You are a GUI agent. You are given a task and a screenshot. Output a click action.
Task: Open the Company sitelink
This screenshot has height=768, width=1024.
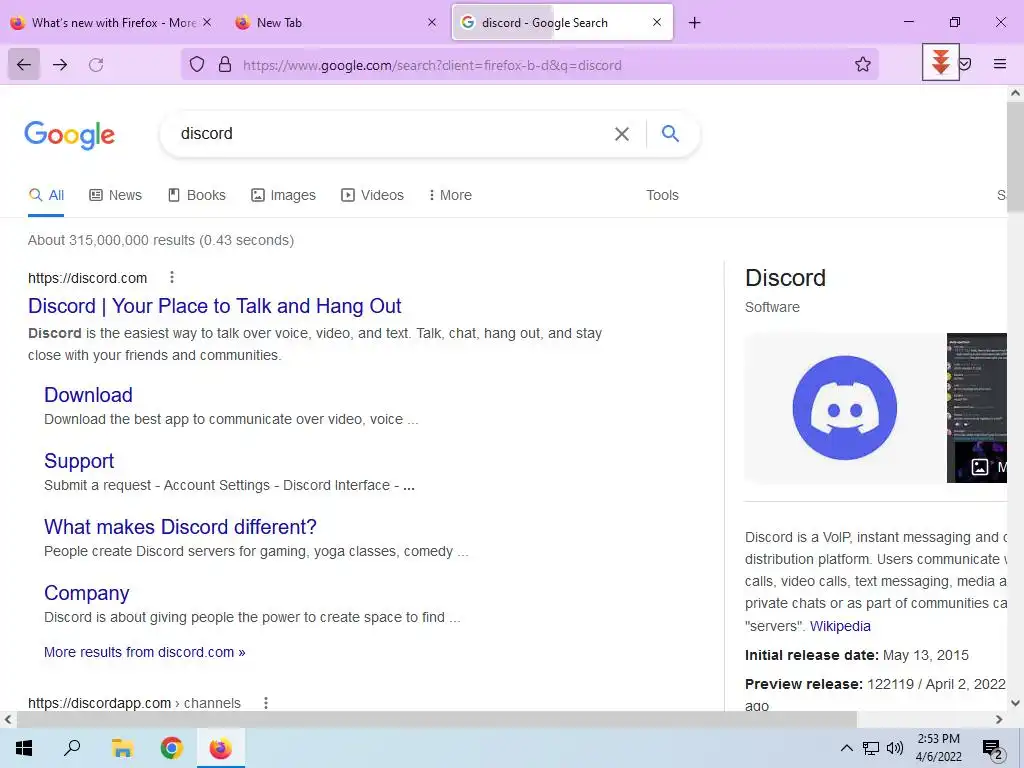[x=86, y=593]
